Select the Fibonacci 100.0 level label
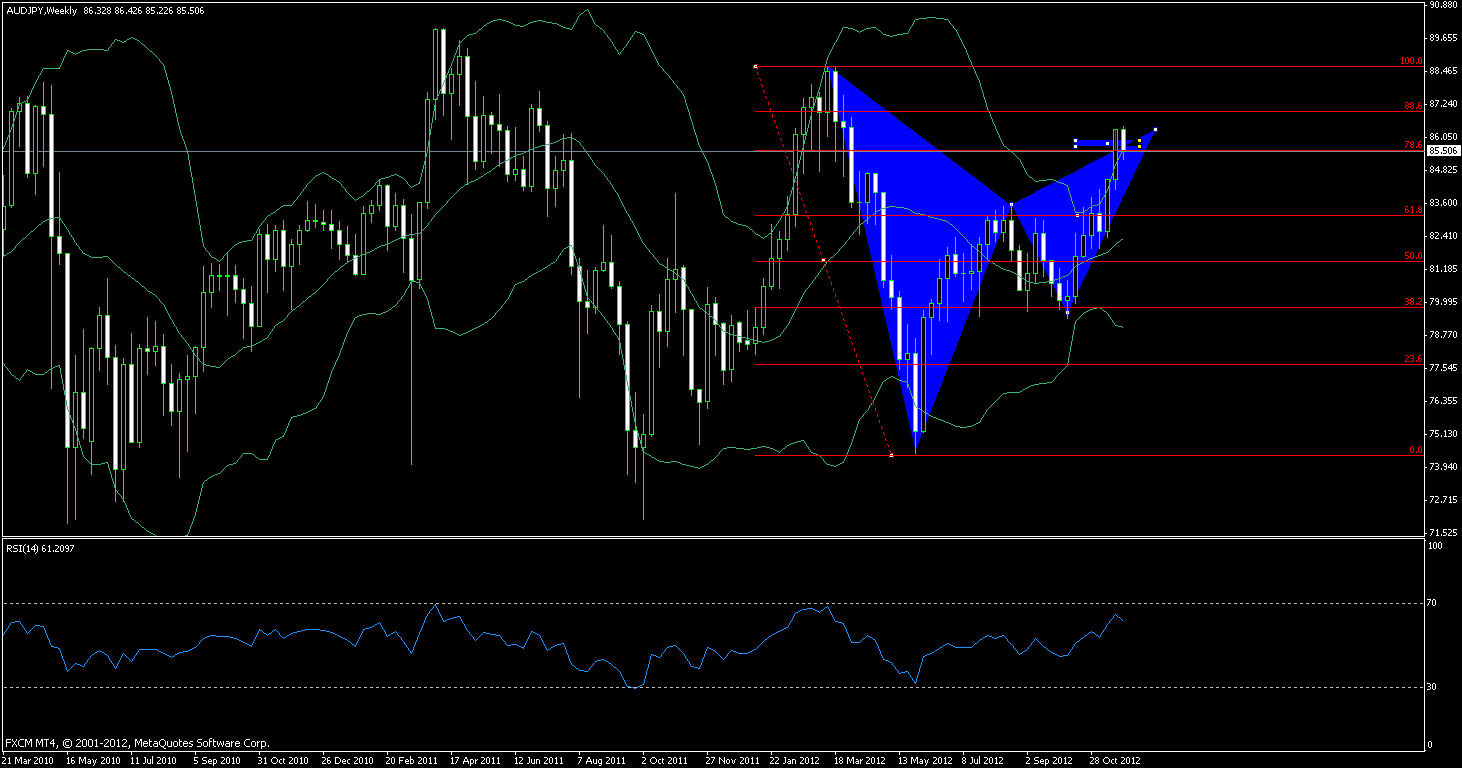This screenshot has height=768, width=1462. pyautogui.click(x=1411, y=61)
